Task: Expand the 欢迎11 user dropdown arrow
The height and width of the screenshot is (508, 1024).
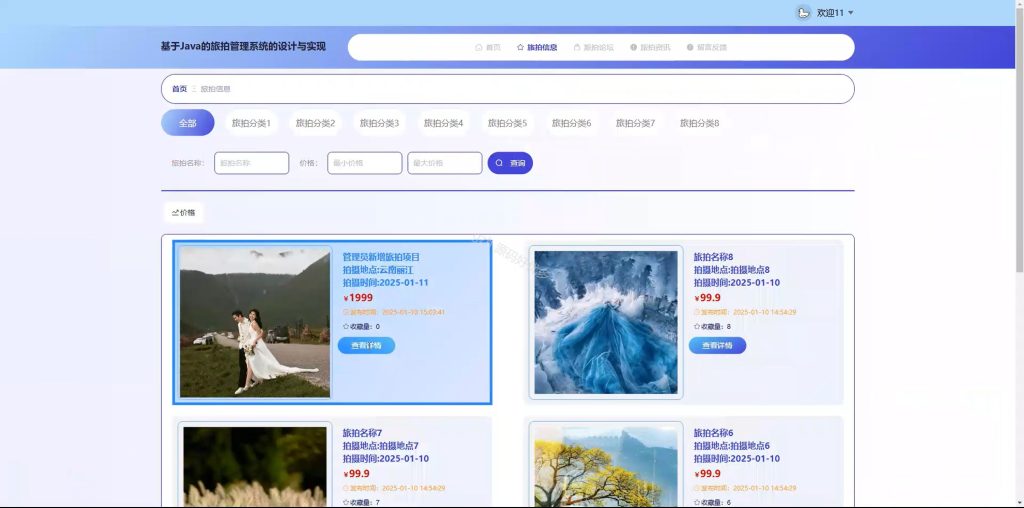Action: tap(850, 13)
